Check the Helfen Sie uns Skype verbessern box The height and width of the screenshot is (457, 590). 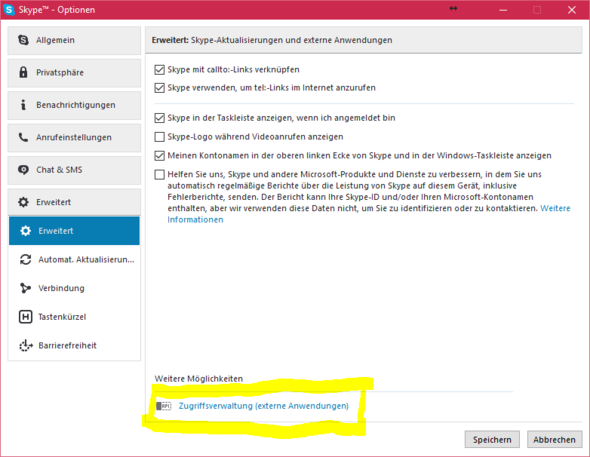160,175
